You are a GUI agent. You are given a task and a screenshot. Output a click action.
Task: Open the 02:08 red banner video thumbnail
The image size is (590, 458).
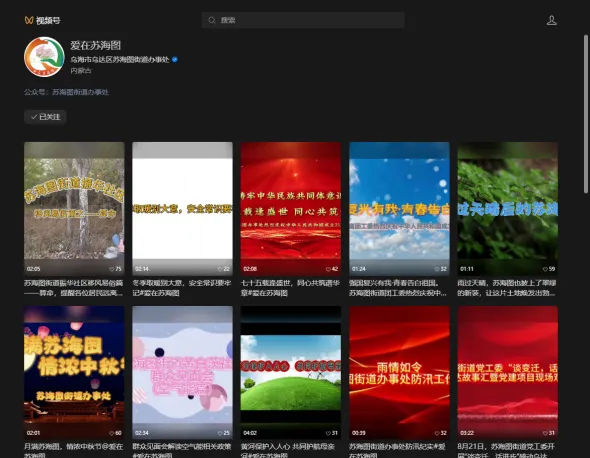291,208
